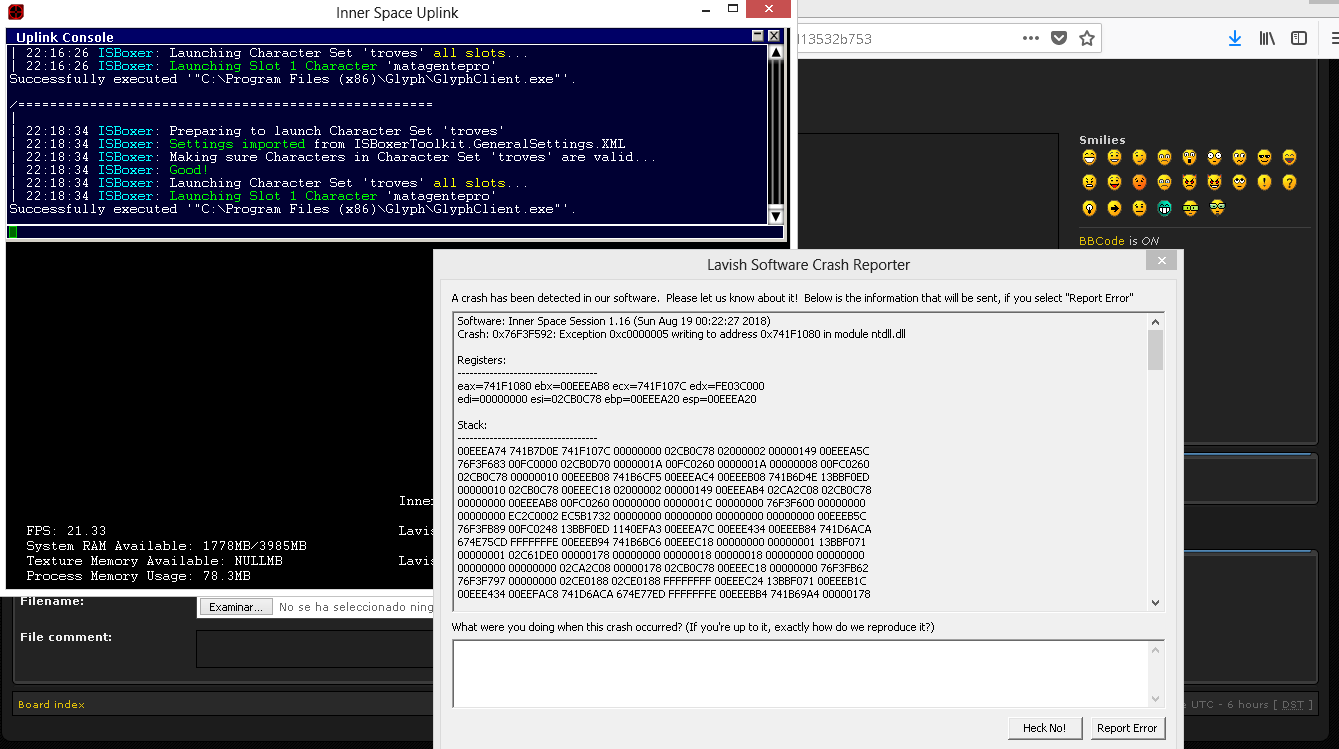The width and height of the screenshot is (1339, 749).
Task: Click the Examinar... file browse button
Action: coord(236,607)
